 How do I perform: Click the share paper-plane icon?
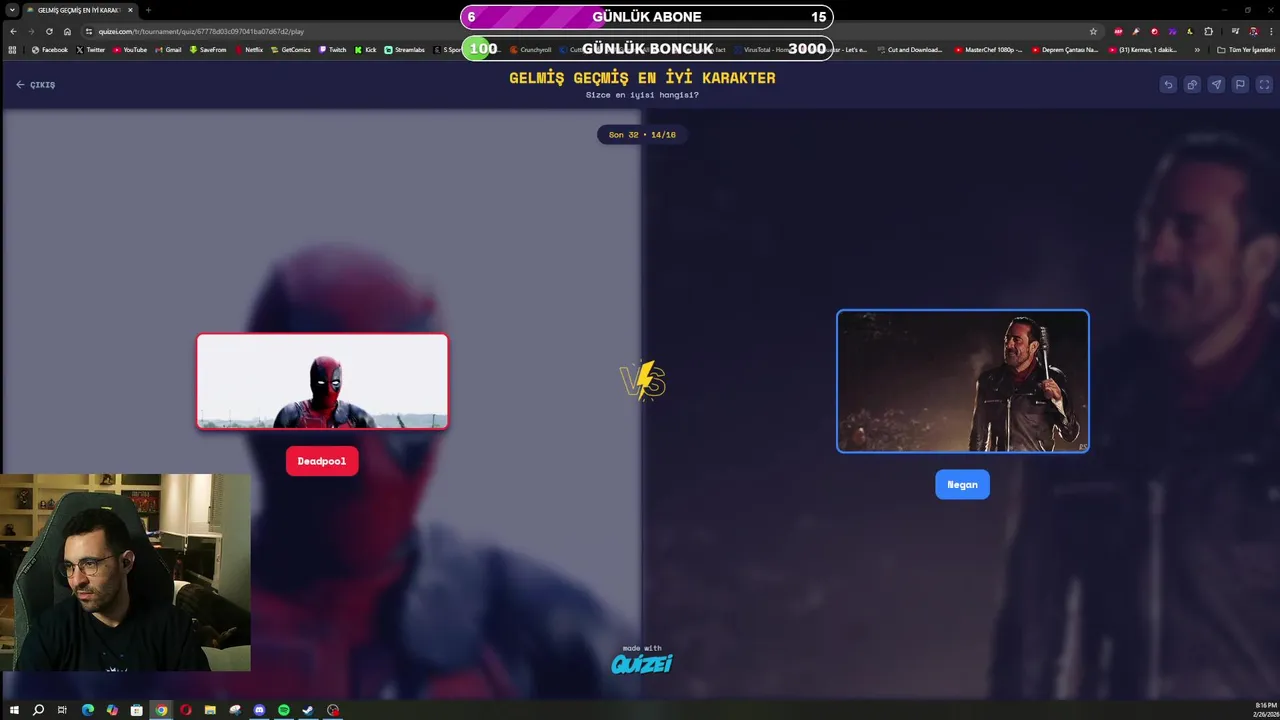[1216, 85]
